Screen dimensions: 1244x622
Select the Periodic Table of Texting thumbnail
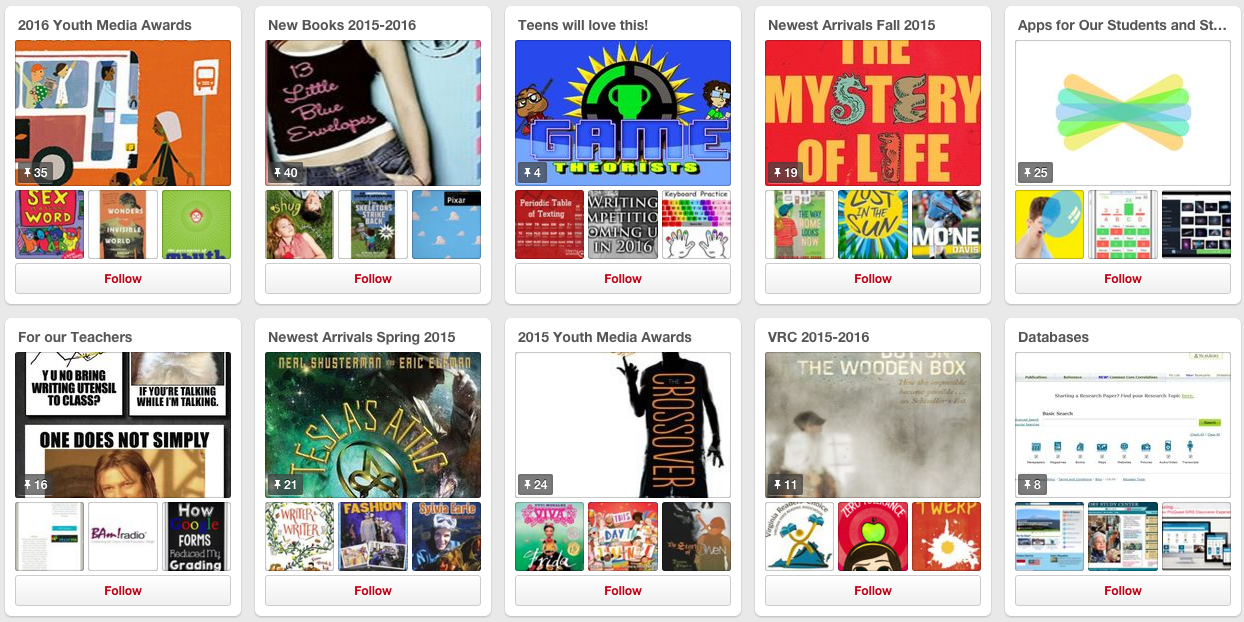(x=550, y=225)
